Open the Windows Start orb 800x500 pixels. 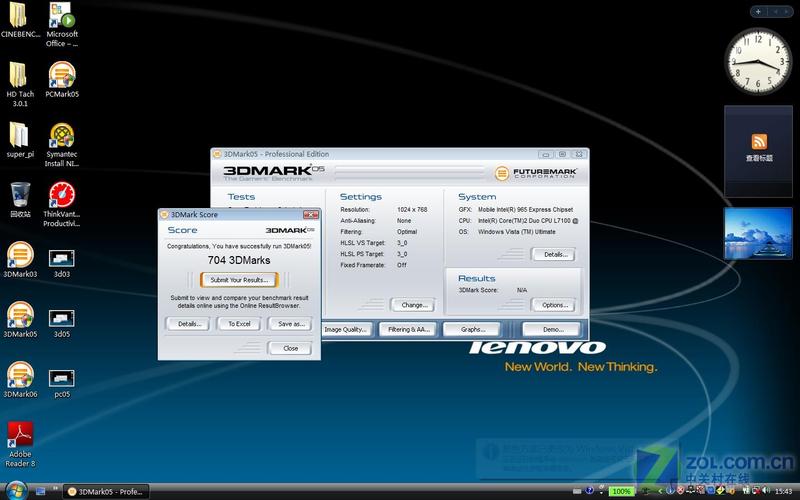(16, 490)
